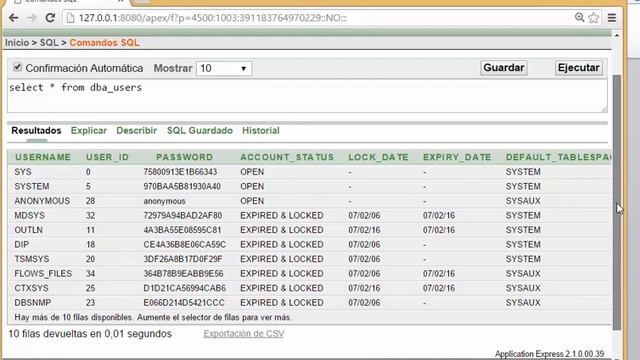Click the DBSNMP username cell
This screenshot has height=360, width=640.
(x=33, y=303)
